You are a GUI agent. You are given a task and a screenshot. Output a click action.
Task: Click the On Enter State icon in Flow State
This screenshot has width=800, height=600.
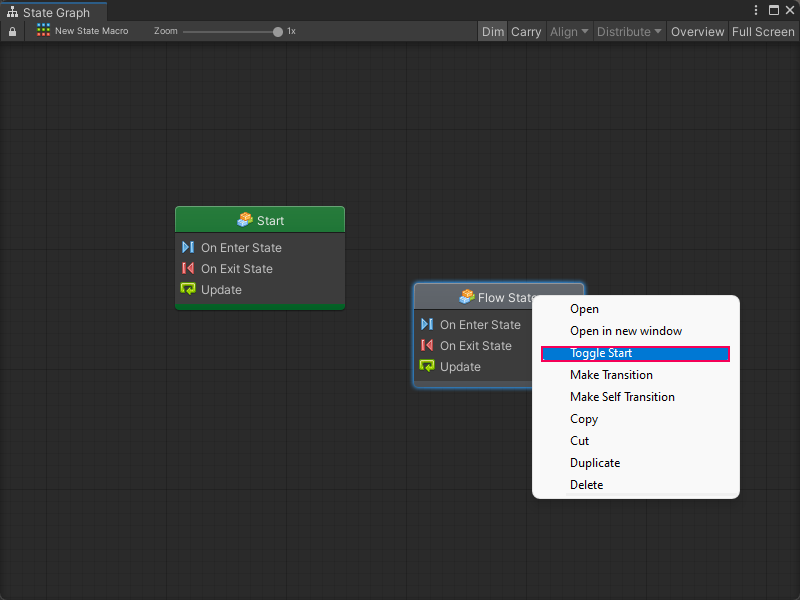[427, 324]
